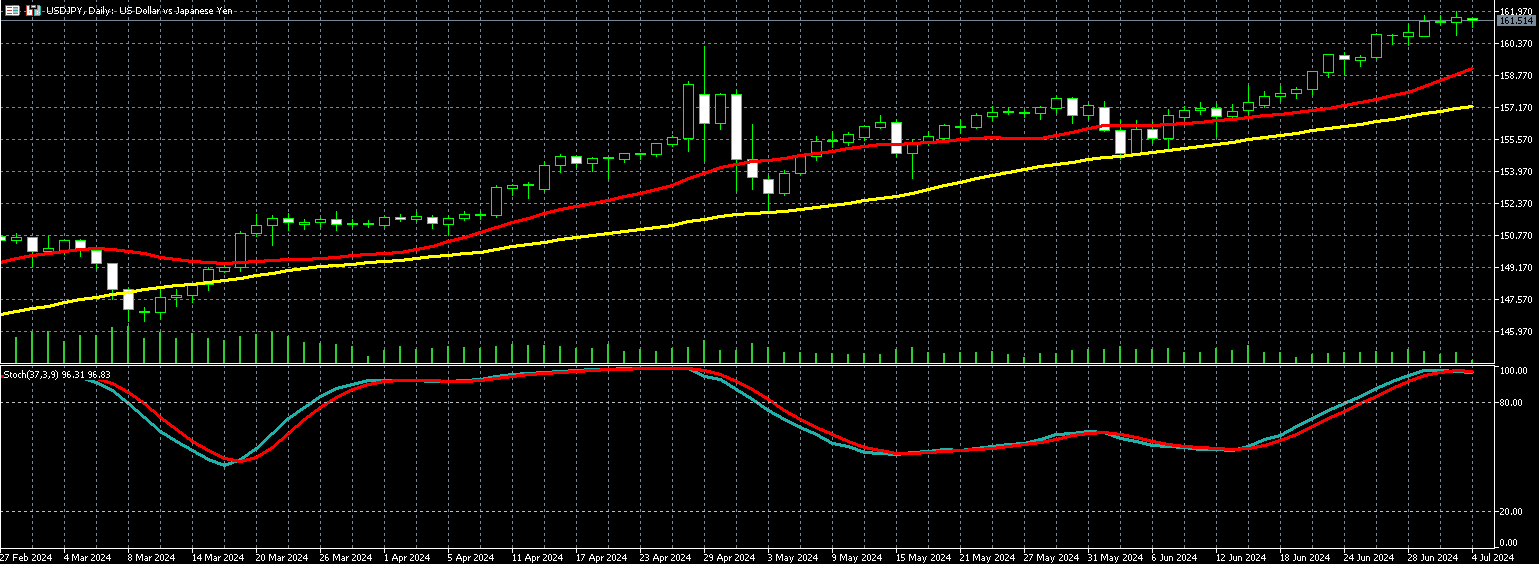
Task: Select the 14 Mar 2024 date label
Action: coord(216,557)
